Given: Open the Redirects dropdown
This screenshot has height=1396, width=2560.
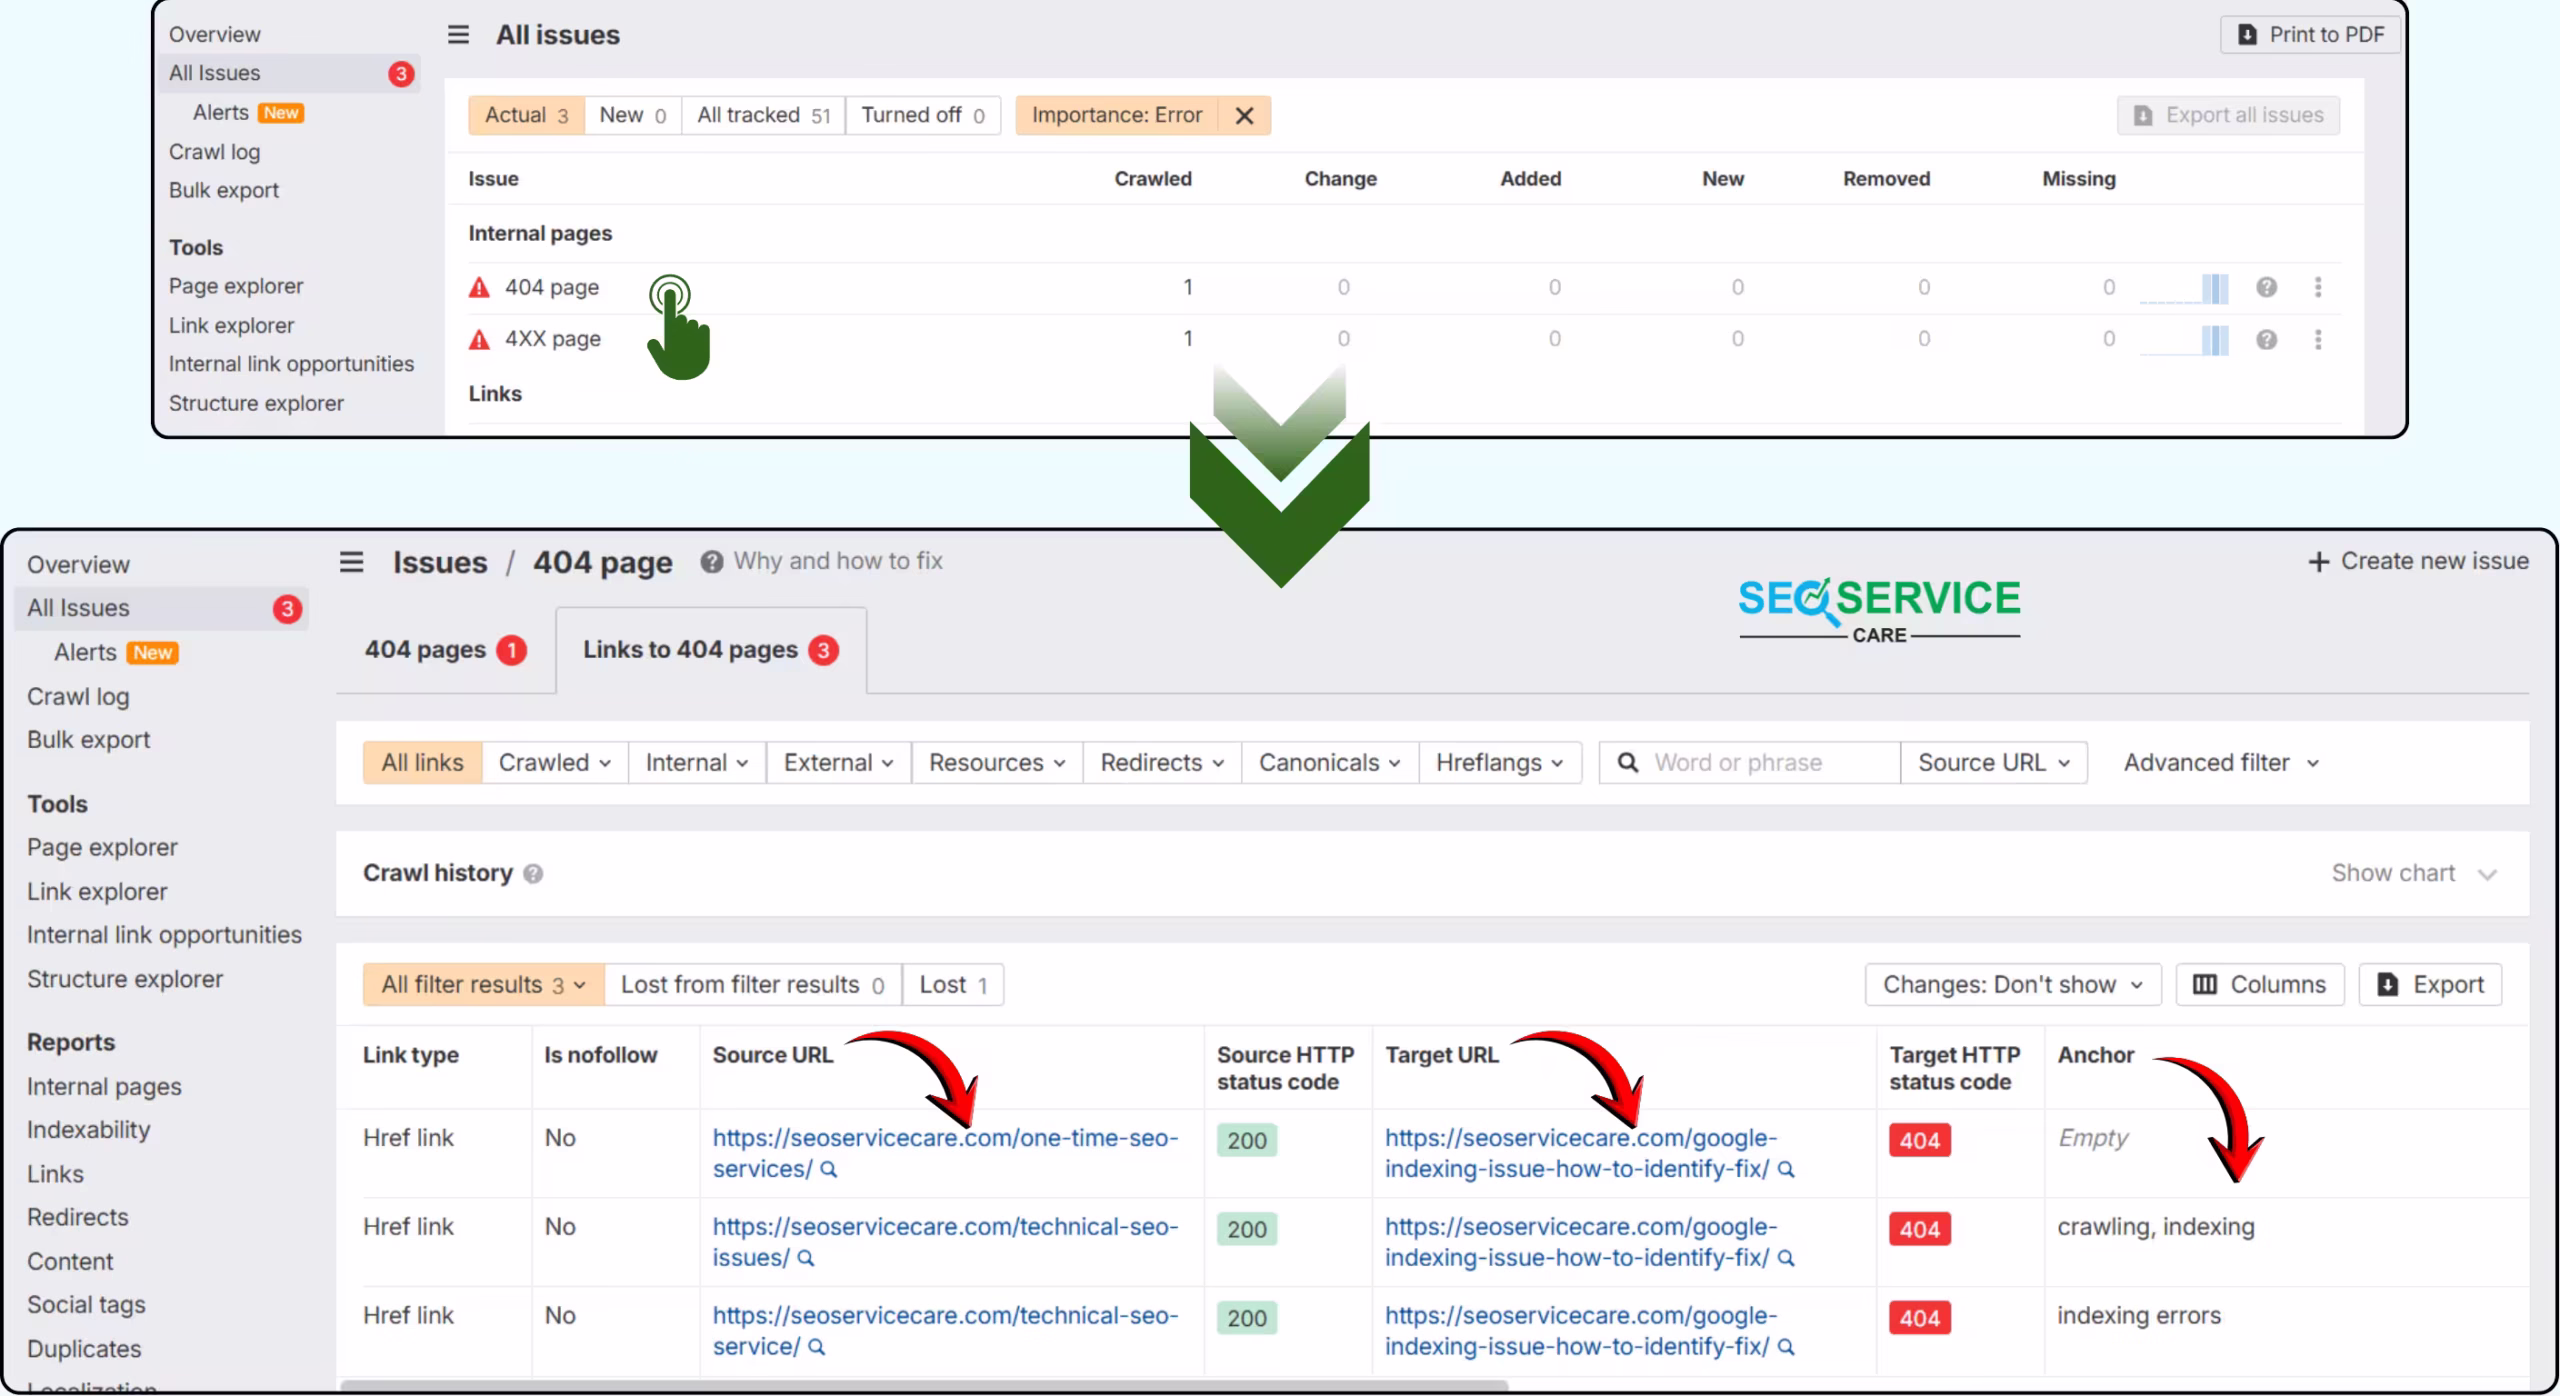Looking at the screenshot, I should 1160,761.
